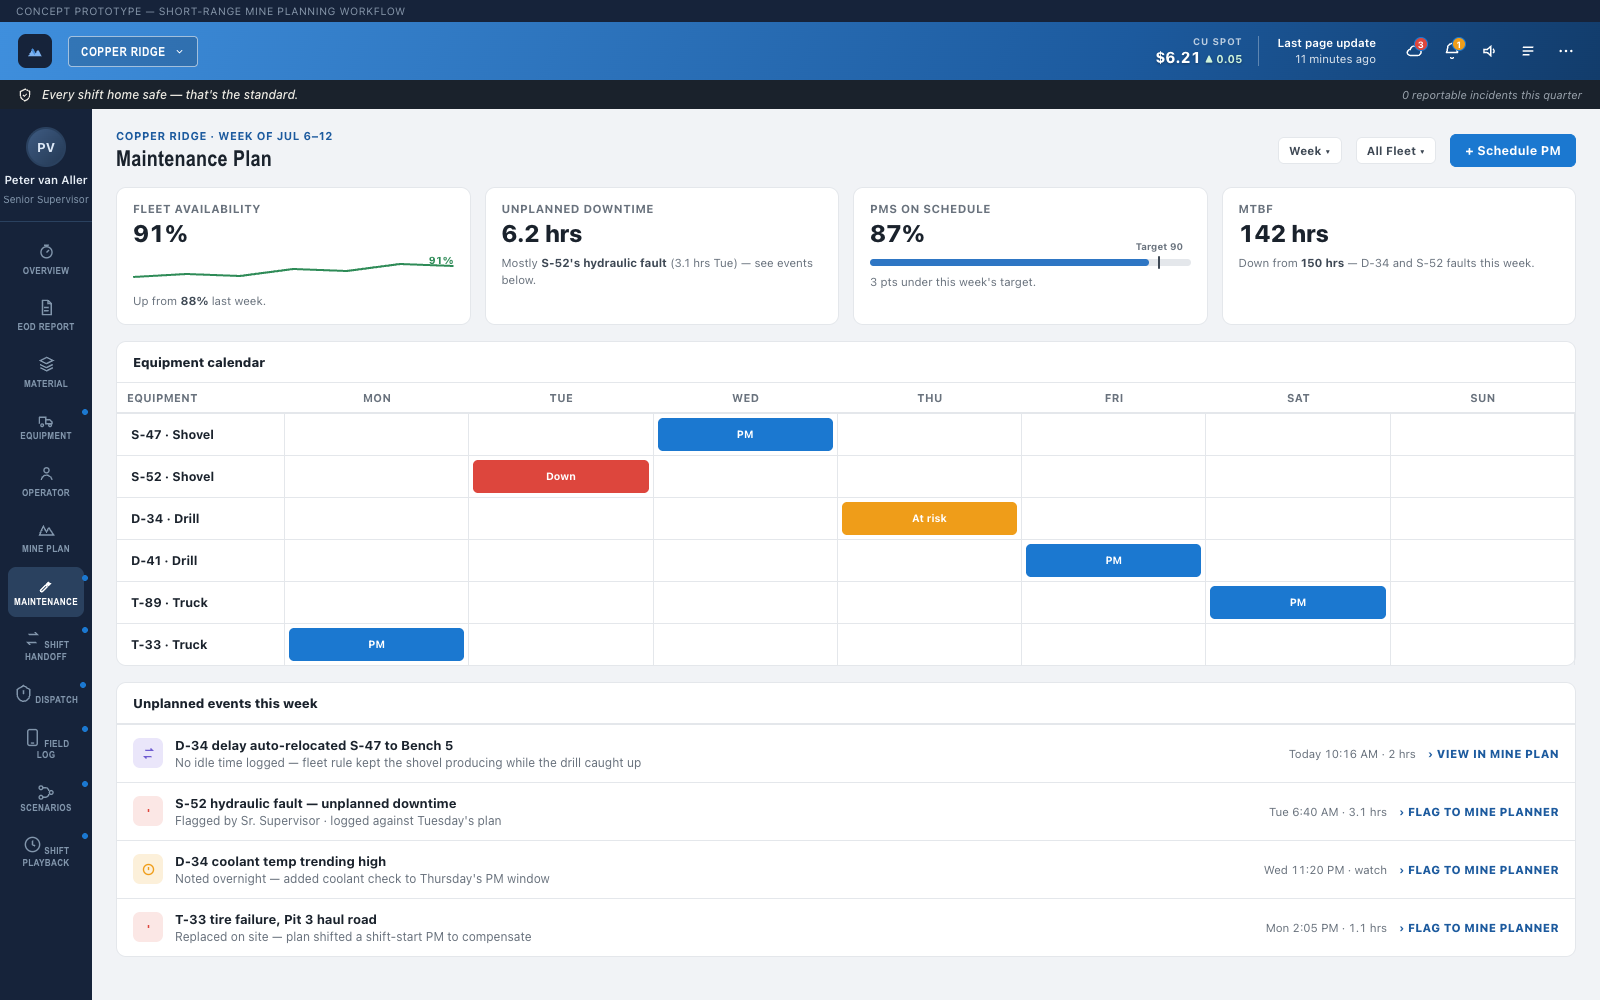This screenshot has width=1600, height=1000.
Task: Expand the Week range dropdown
Action: click(x=1310, y=151)
